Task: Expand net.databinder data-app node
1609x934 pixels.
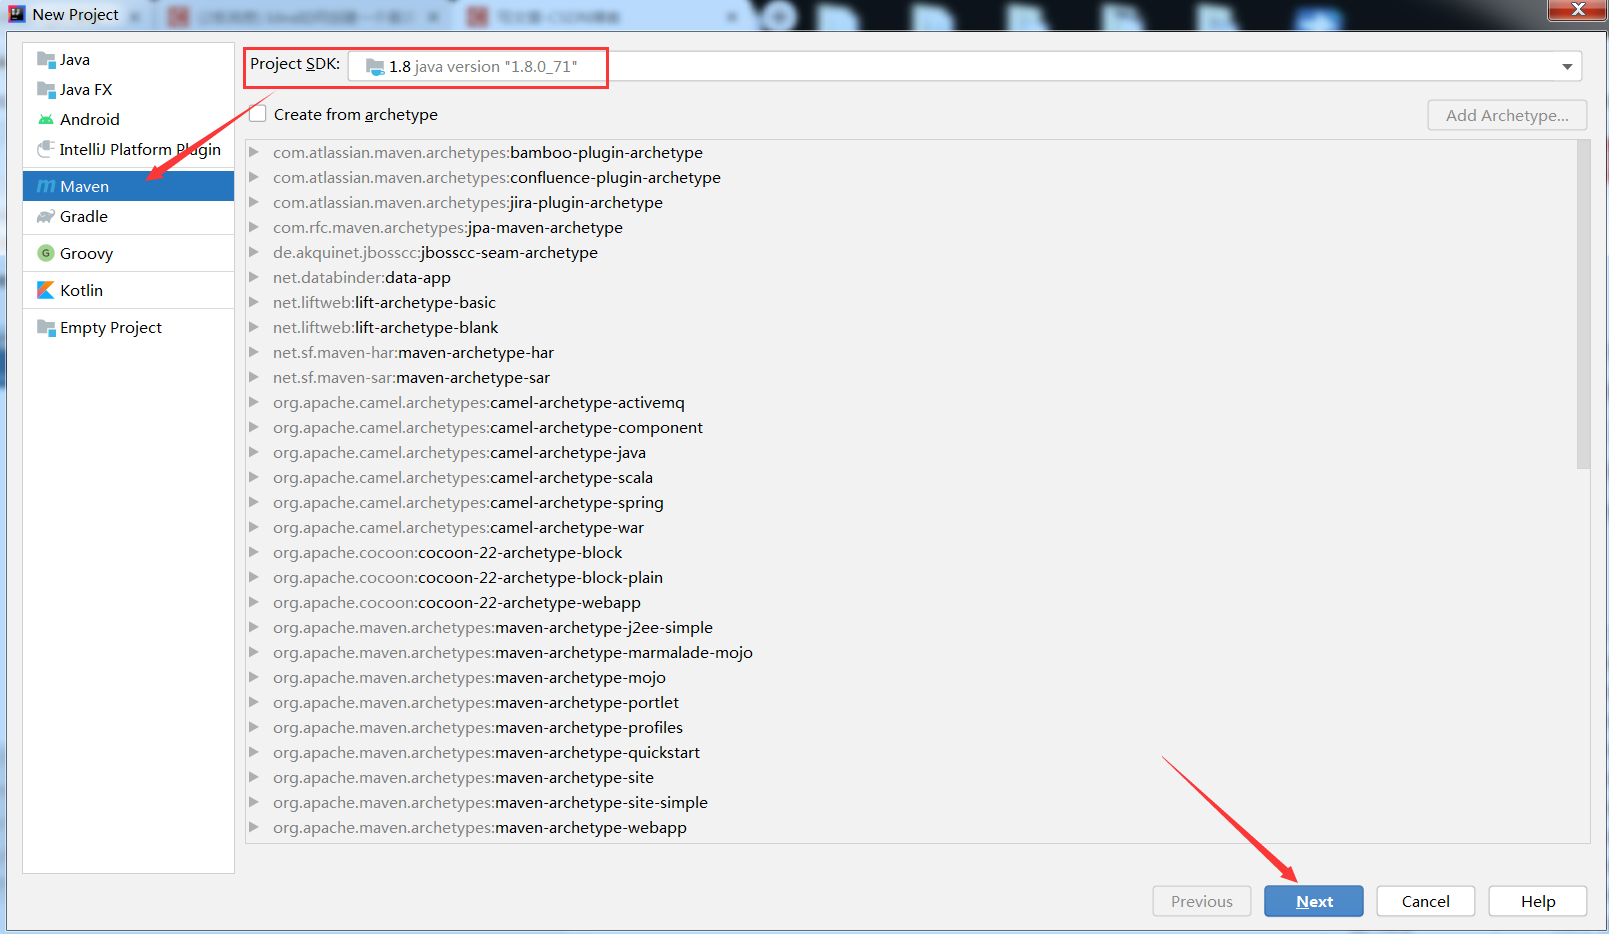Action: coord(254,277)
